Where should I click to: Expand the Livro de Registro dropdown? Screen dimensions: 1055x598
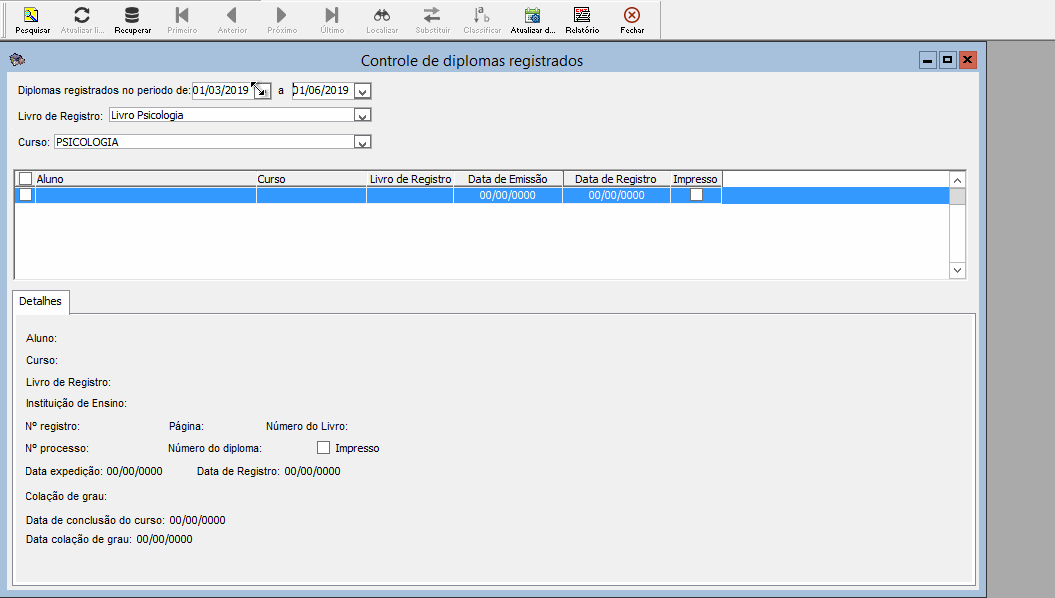pos(363,116)
